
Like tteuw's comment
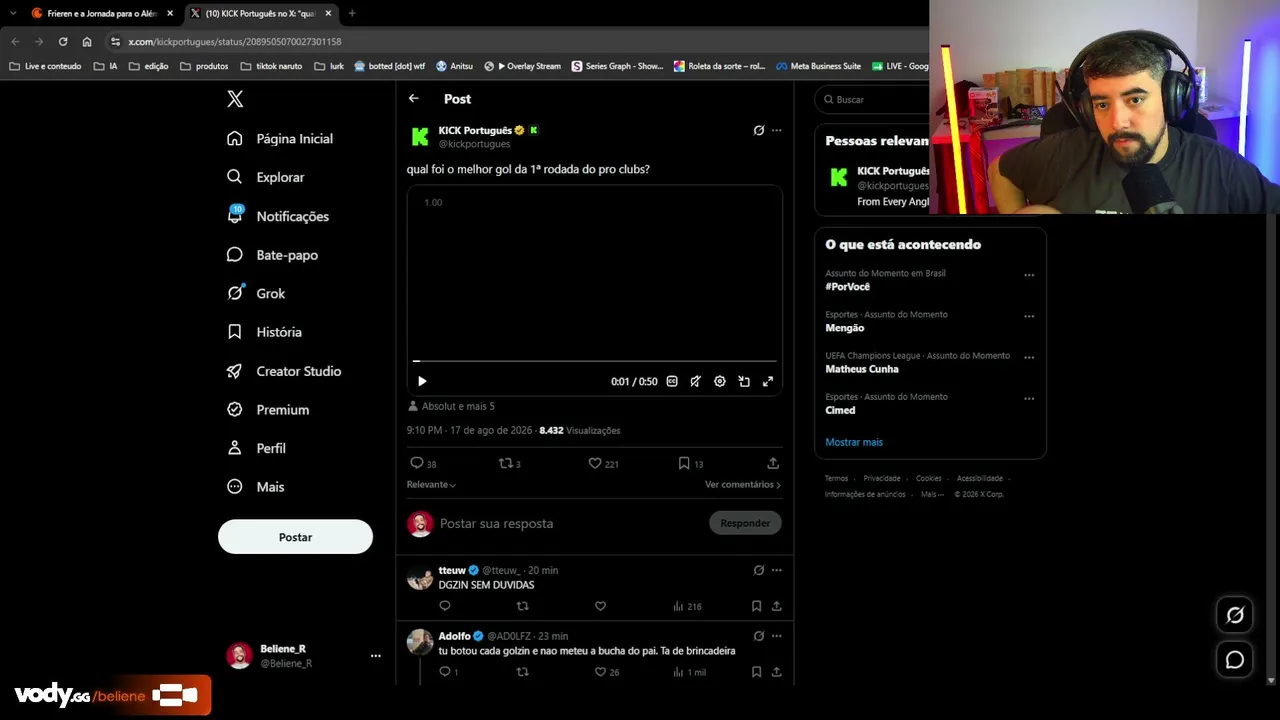600,606
